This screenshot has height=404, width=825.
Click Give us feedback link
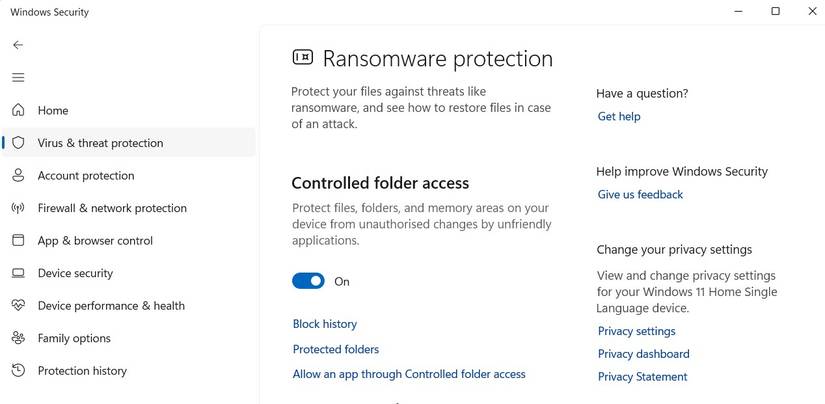tap(640, 194)
